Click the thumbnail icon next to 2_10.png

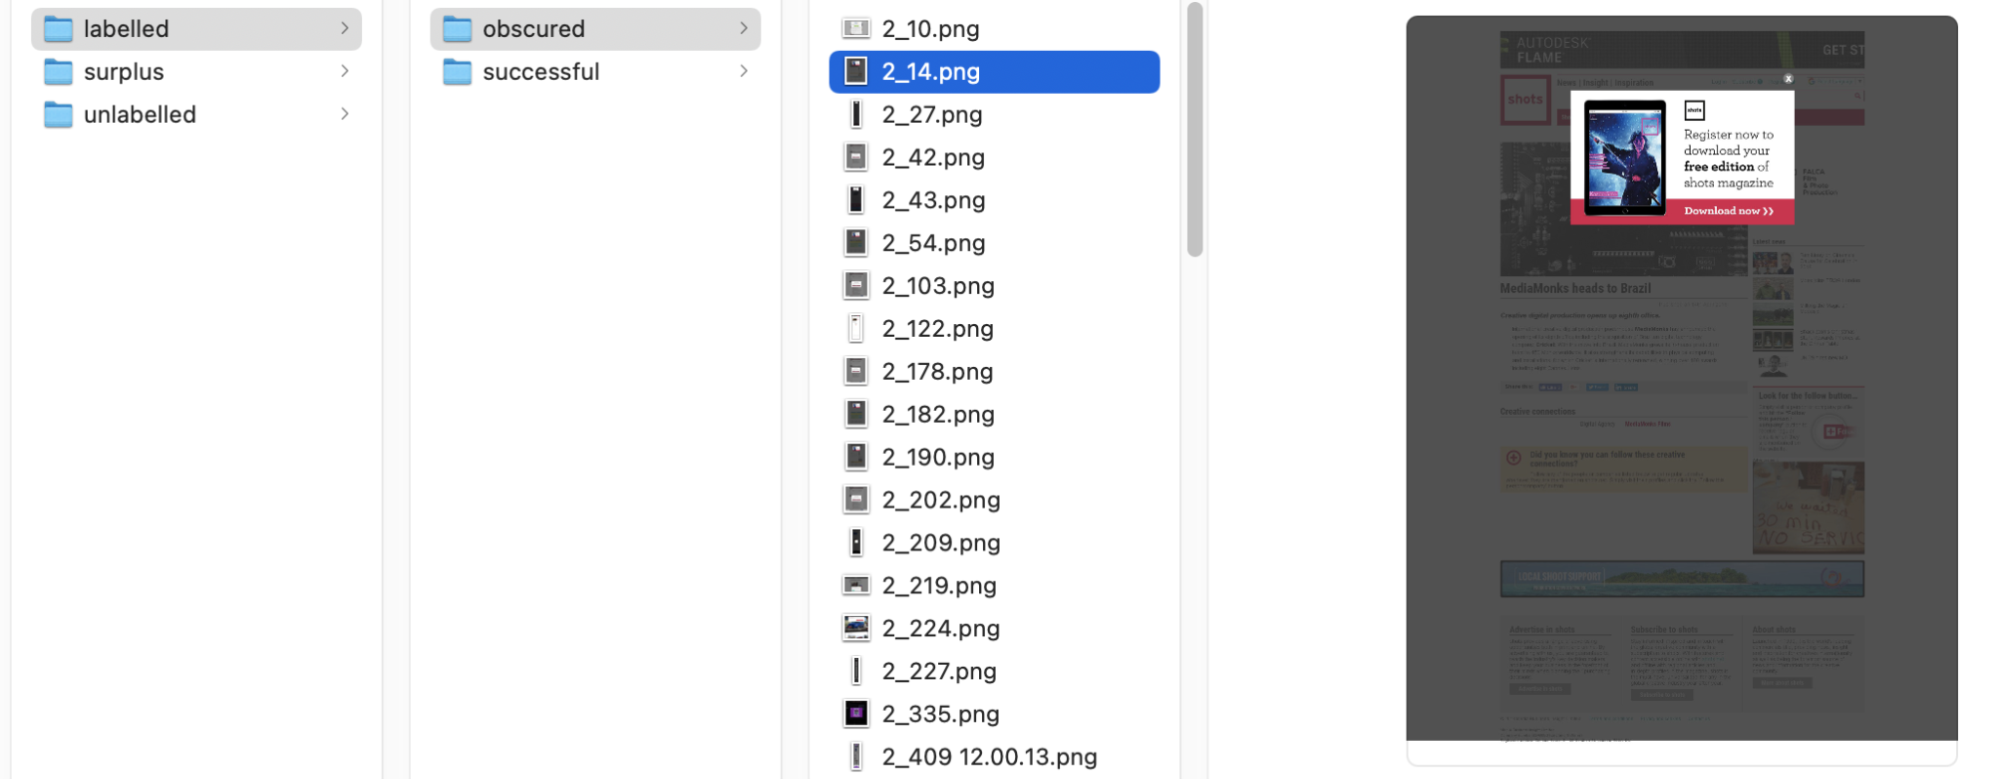[855, 28]
